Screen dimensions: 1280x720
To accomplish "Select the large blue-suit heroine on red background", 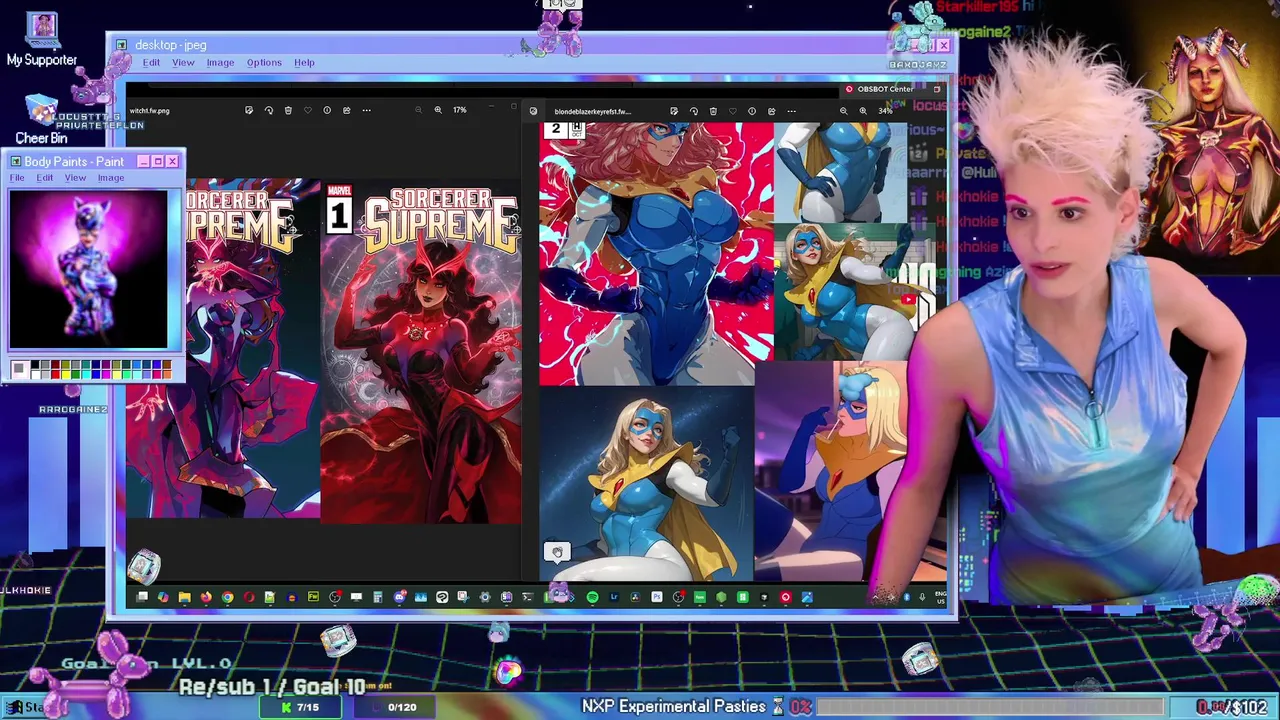I will (656, 254).
